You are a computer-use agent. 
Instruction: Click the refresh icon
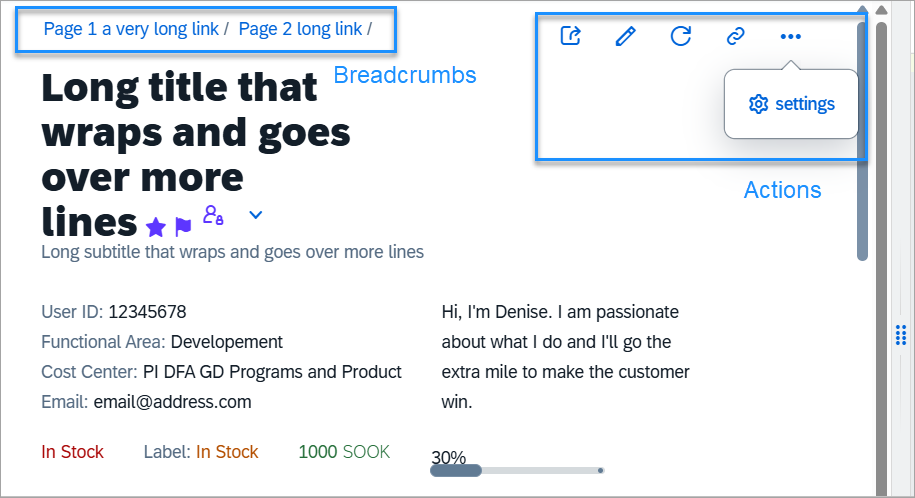point(680,36)
